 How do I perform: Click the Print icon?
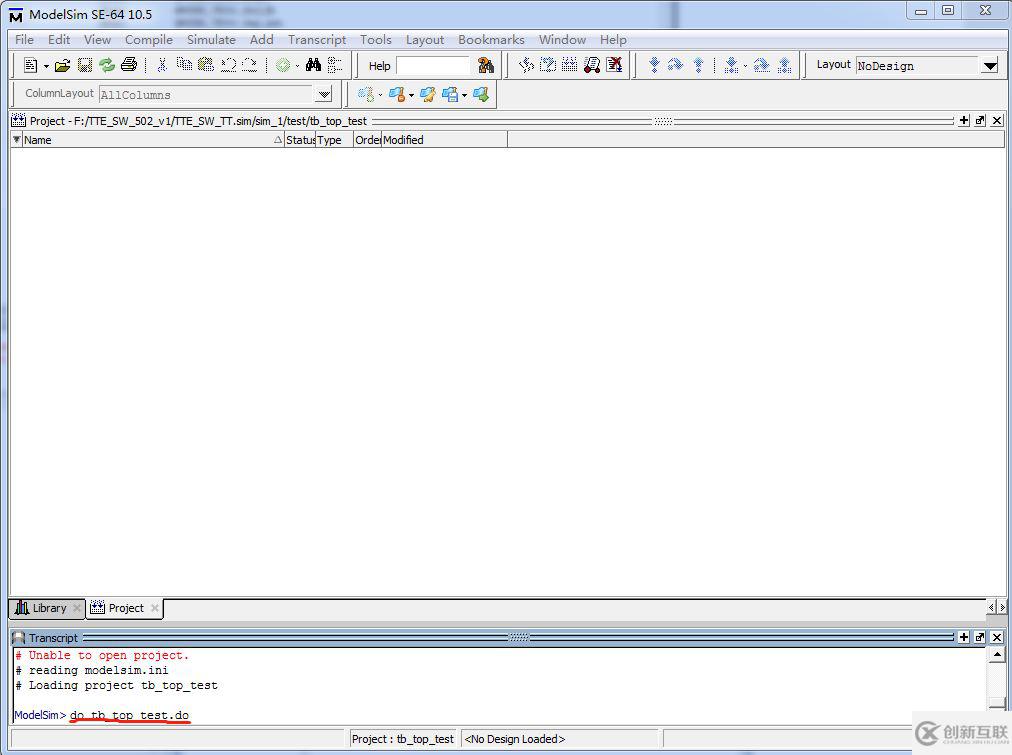pyautogui.click(x=129, y=65)
